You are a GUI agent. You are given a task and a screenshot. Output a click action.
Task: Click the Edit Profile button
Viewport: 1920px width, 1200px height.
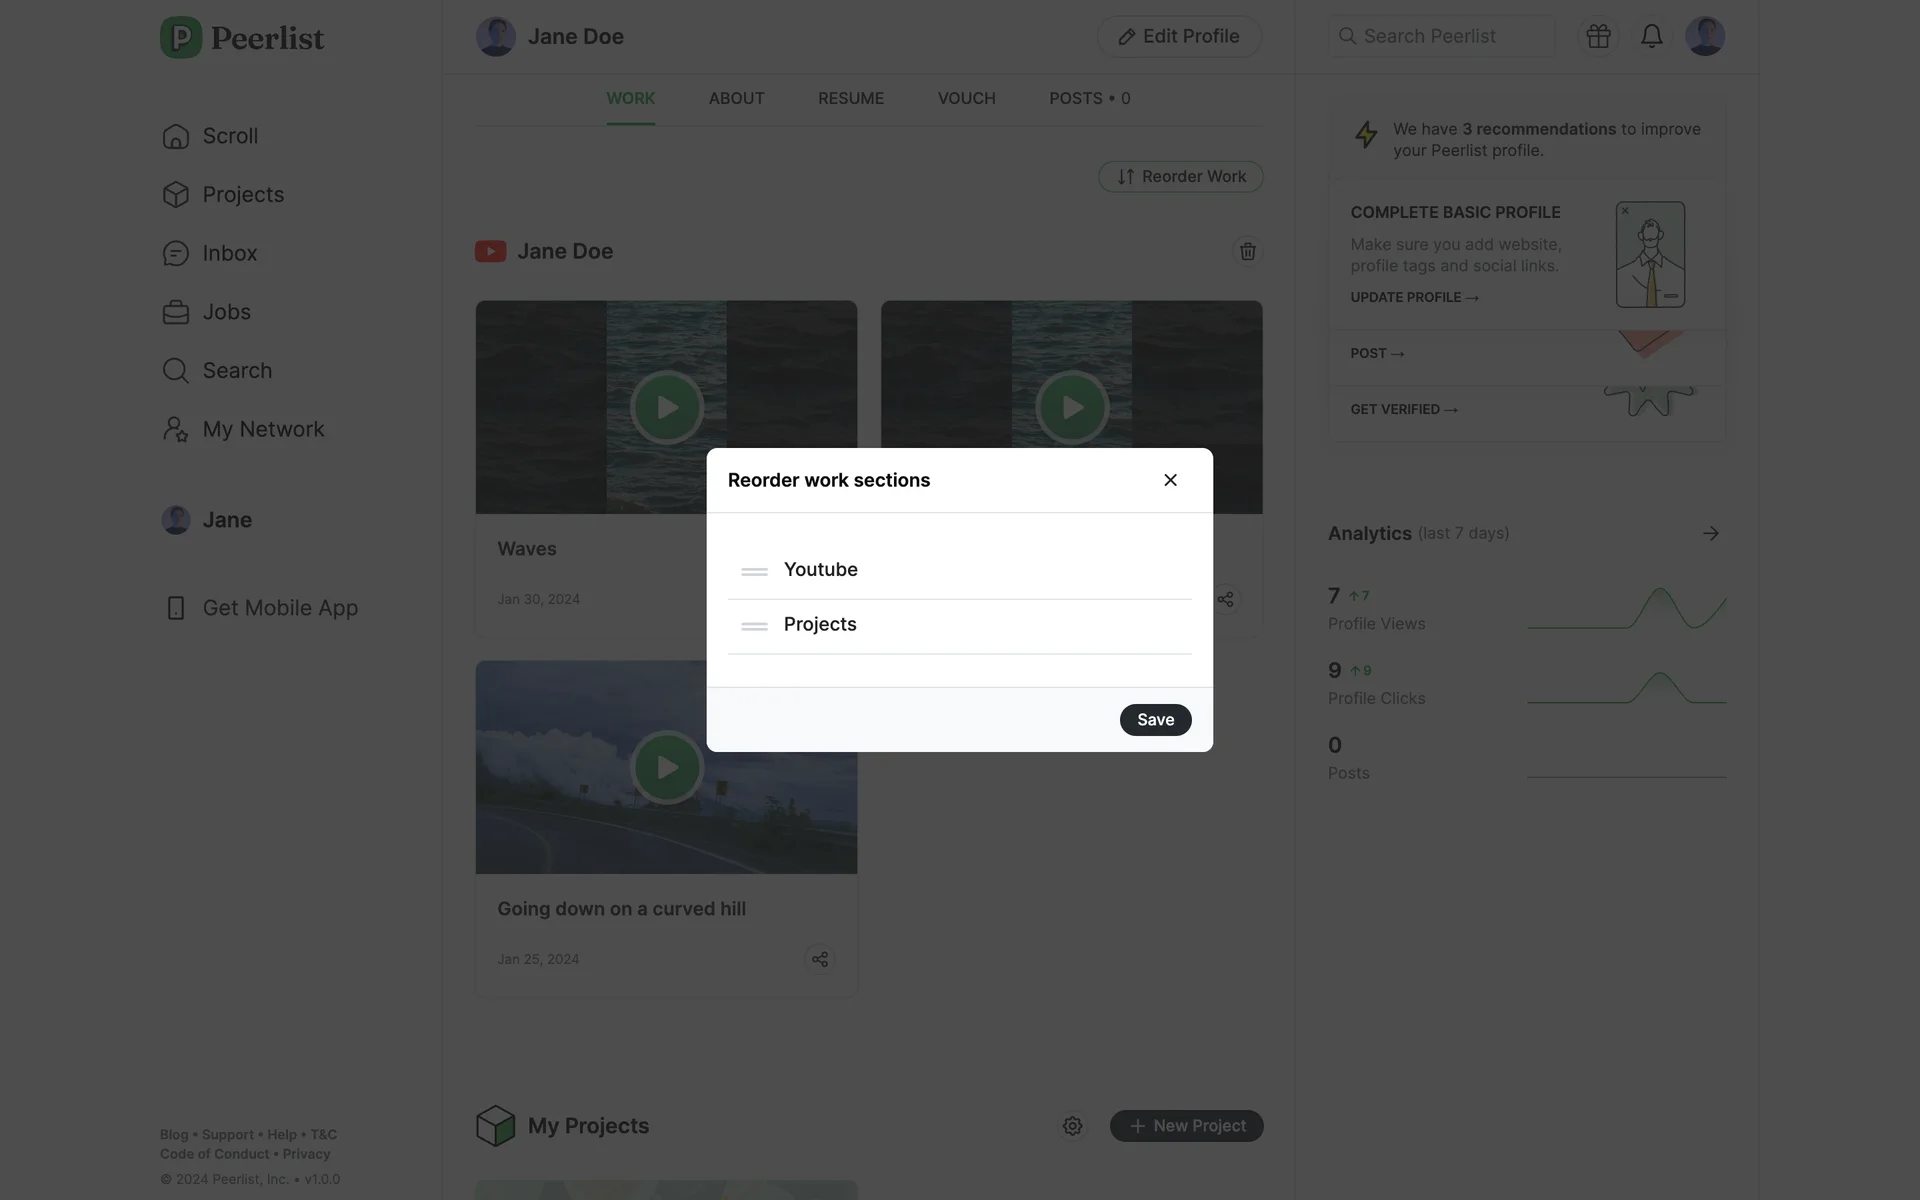(1179, 36)
